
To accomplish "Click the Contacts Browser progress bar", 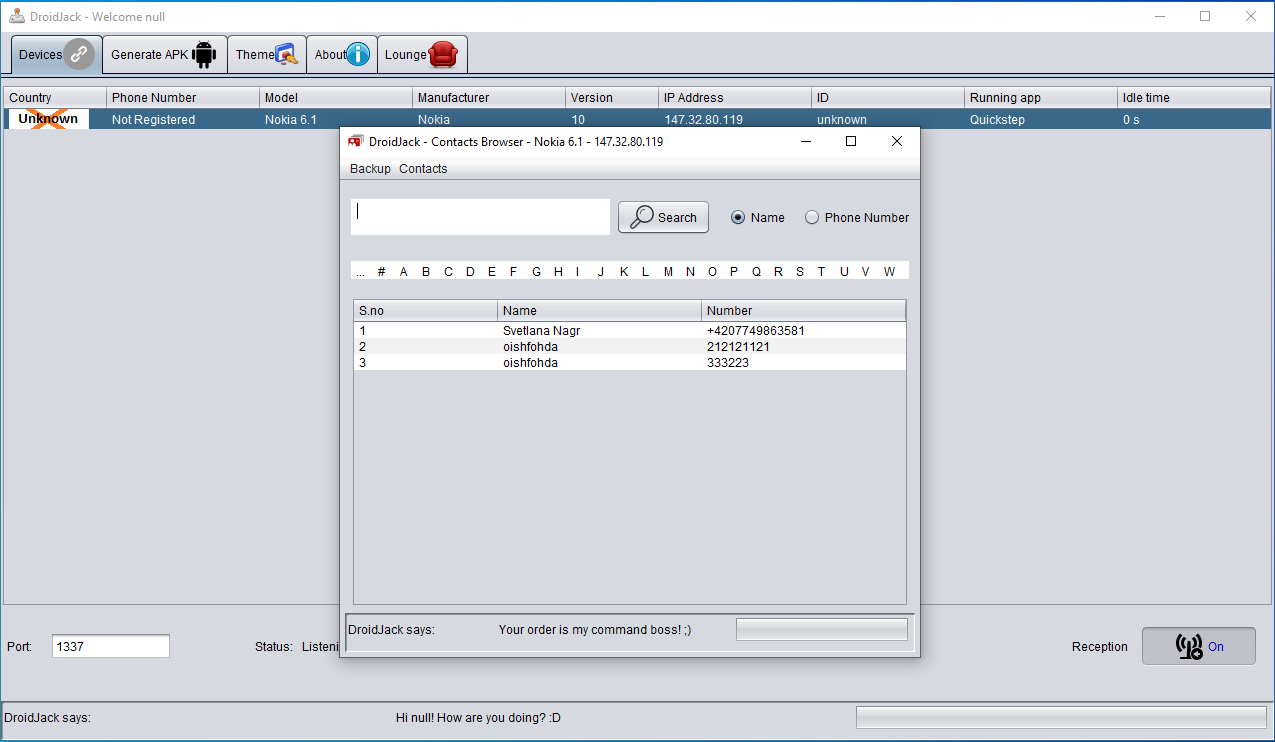I will tap(822, 629).
